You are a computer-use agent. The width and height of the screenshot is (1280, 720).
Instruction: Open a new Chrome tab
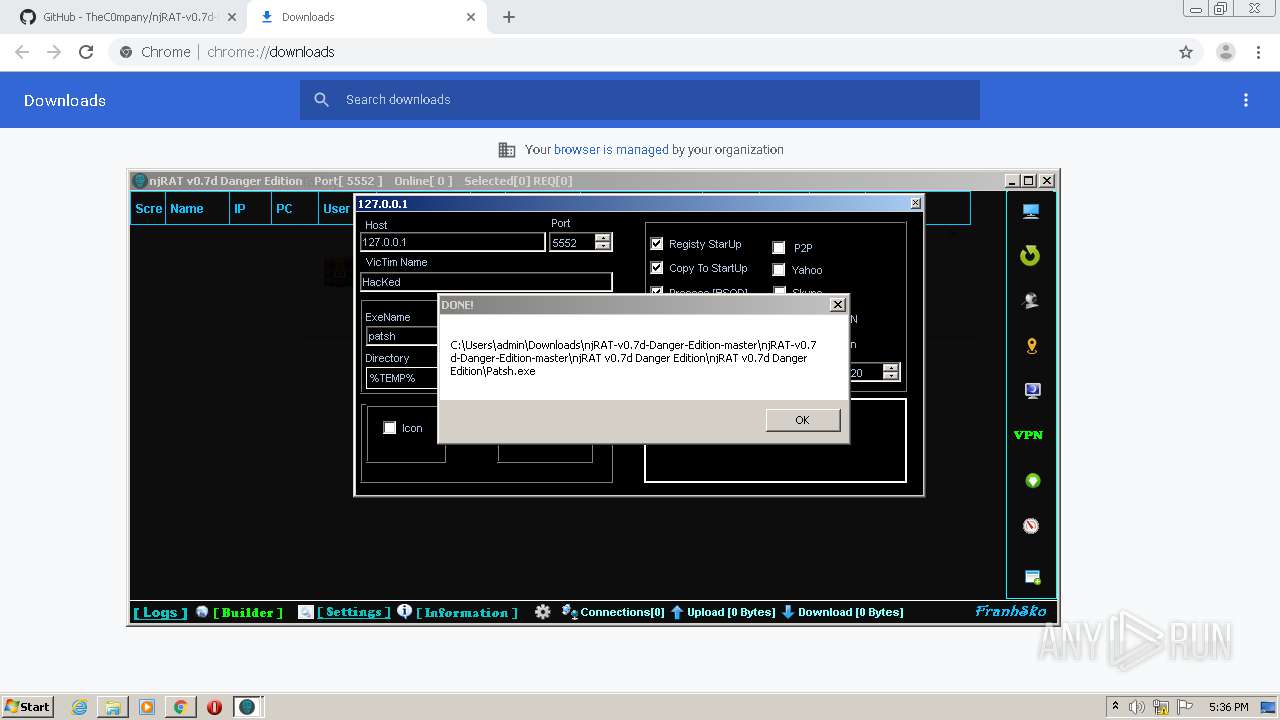point(509,17)
